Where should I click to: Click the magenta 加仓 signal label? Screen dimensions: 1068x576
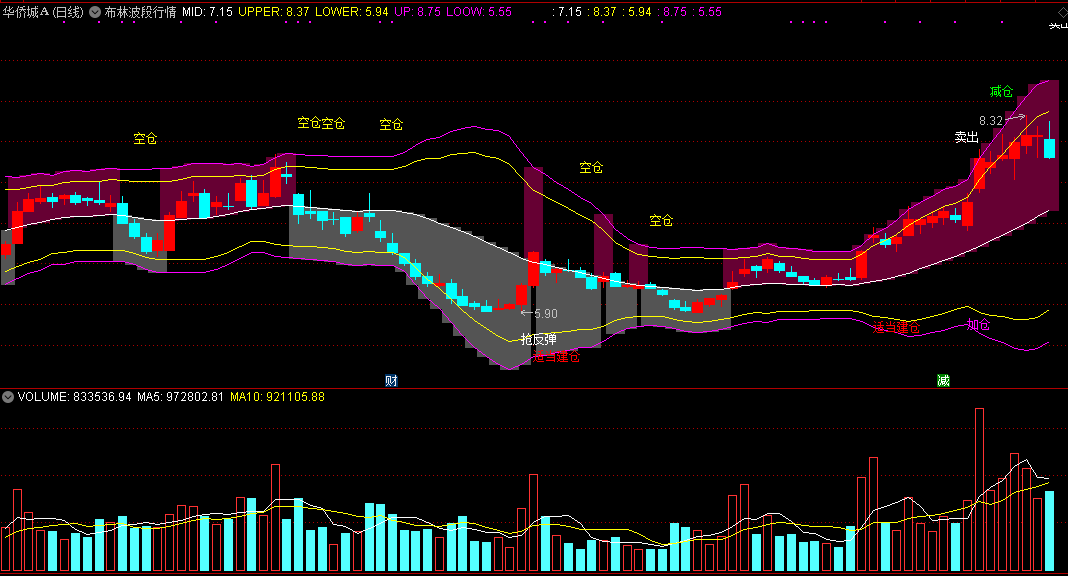(978, 325)
